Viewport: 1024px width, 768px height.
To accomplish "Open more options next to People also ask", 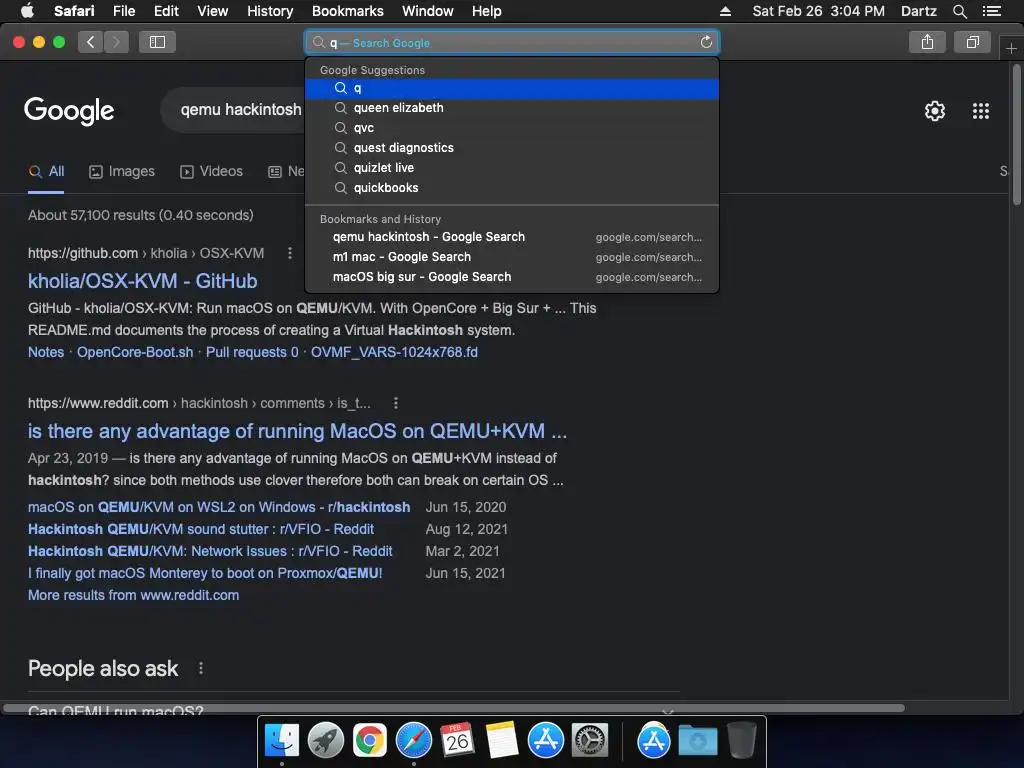I will tap(201, 669).
